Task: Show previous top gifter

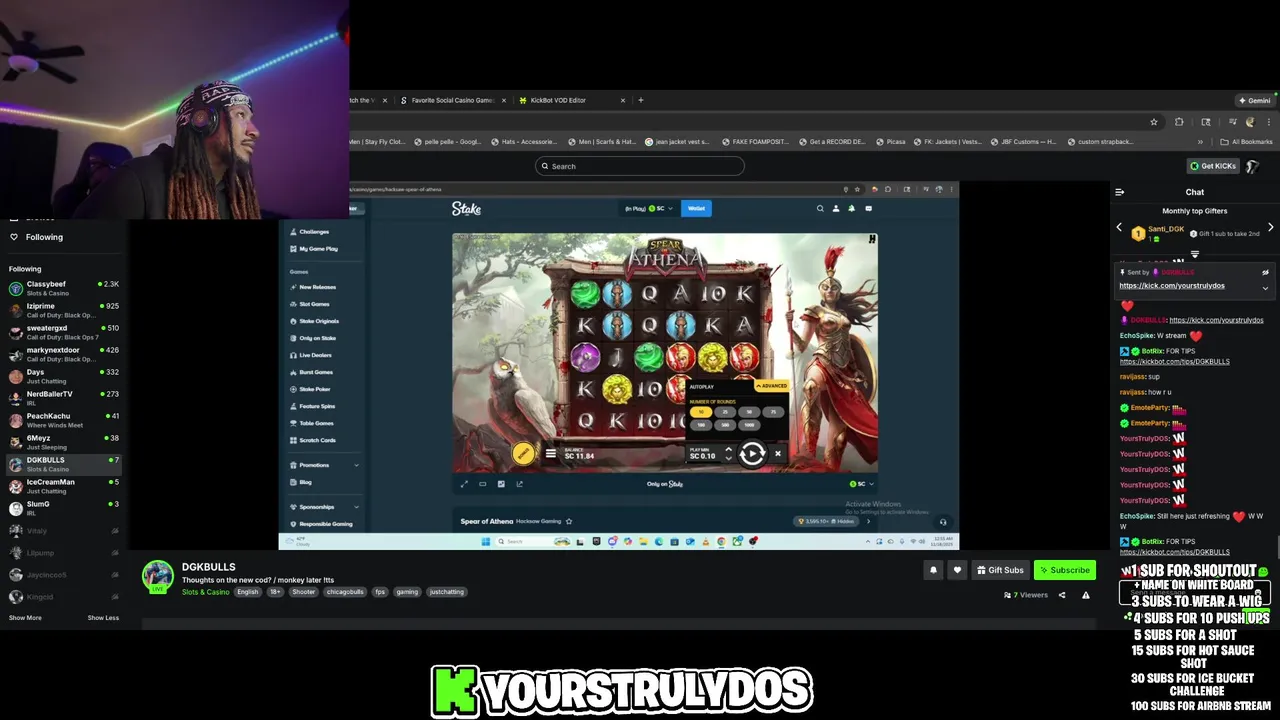Action: click(1119, 228)
